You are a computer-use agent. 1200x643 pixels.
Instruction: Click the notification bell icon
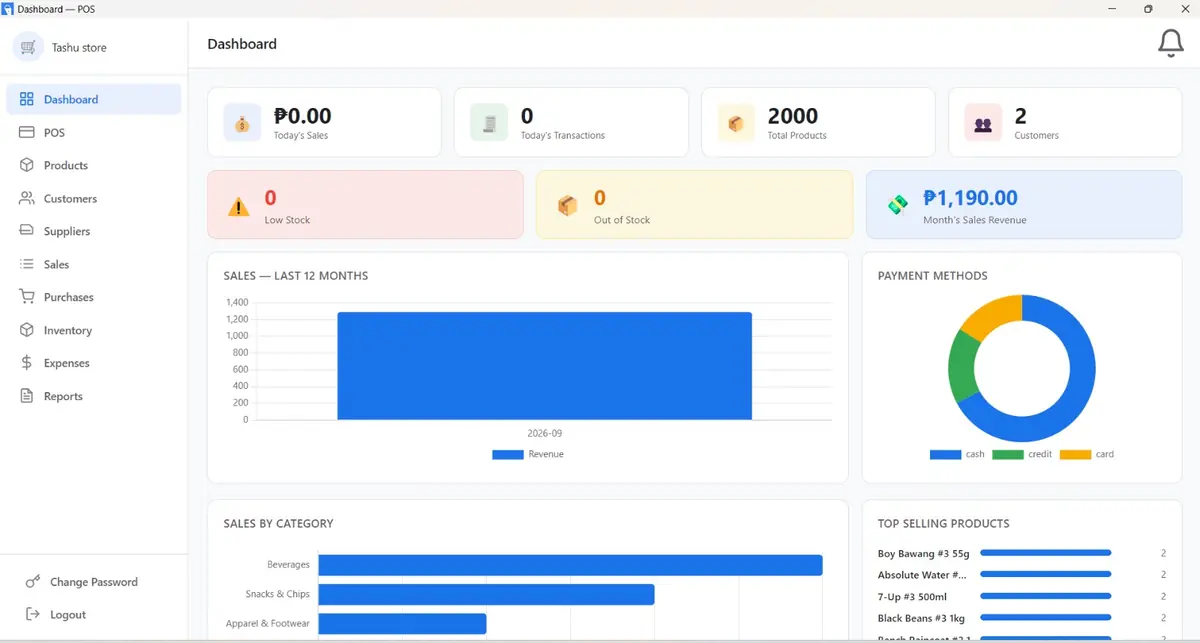click(1170, 43)
